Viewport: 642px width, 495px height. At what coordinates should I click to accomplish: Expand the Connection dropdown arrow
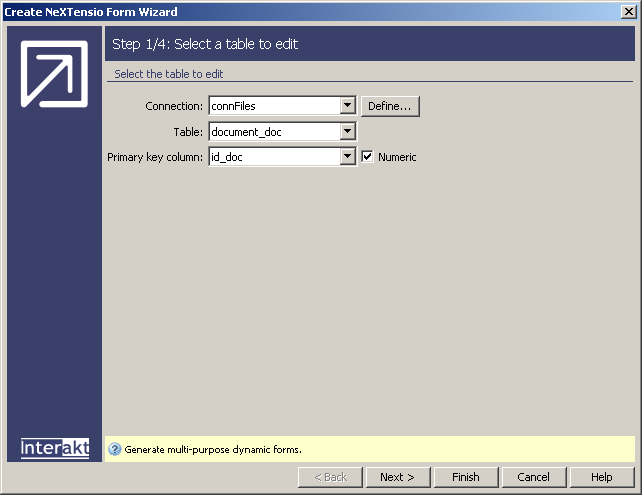(x=347, y=106)
